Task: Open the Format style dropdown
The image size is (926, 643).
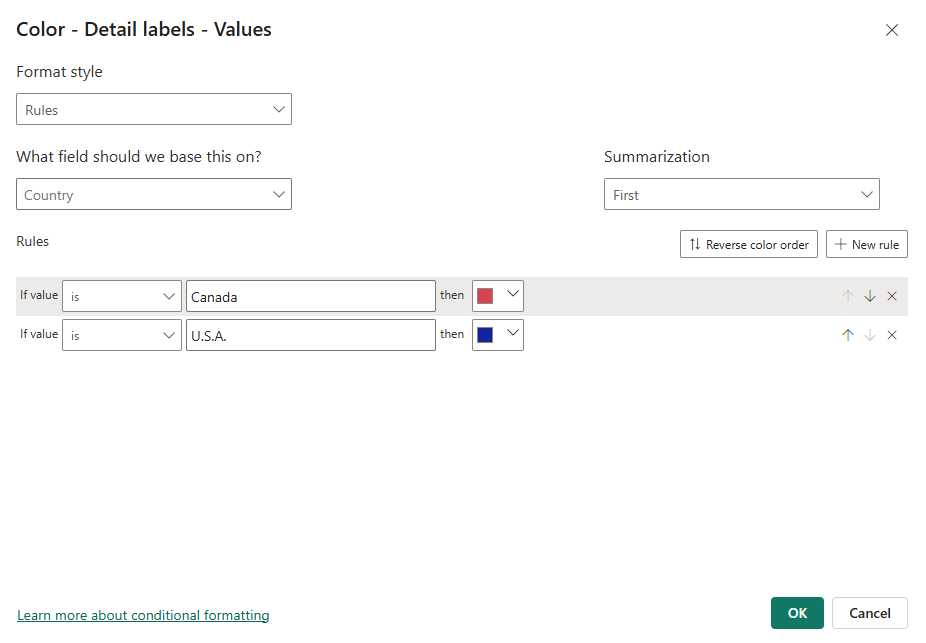Action: (154, 110)
